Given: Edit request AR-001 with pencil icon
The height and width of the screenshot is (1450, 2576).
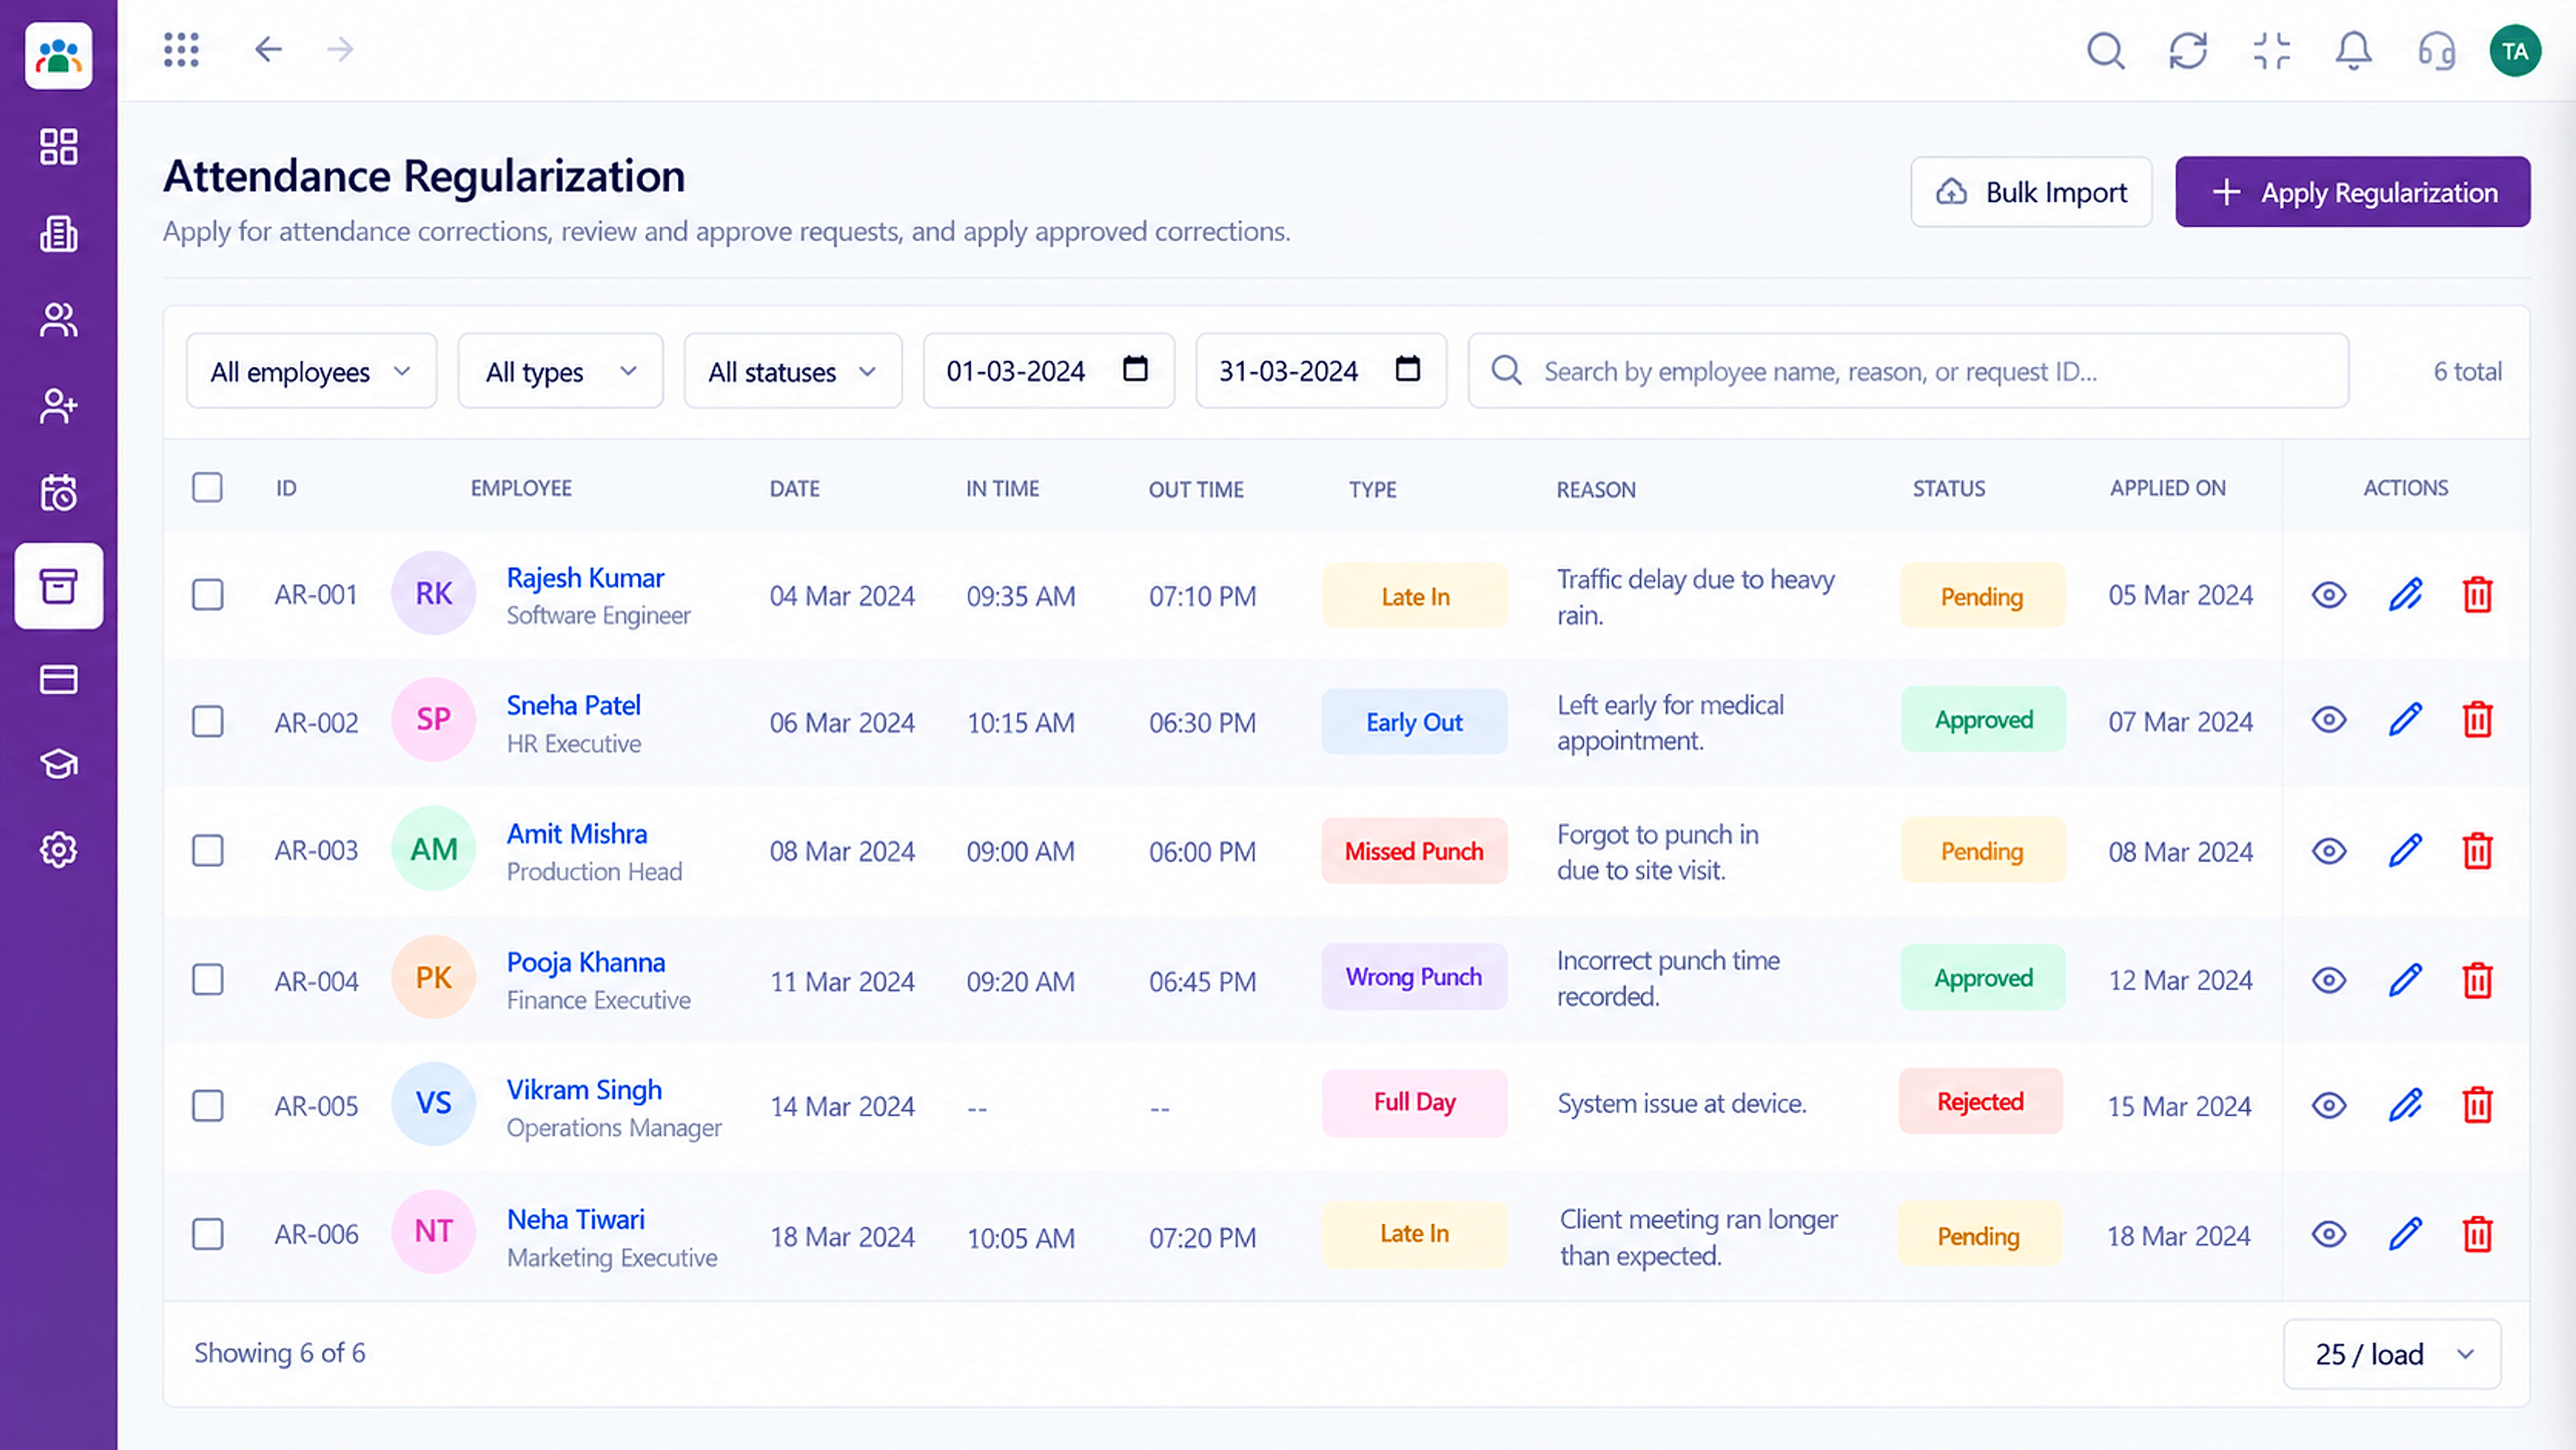Looking at the screenshot, I should point(2405,595).
